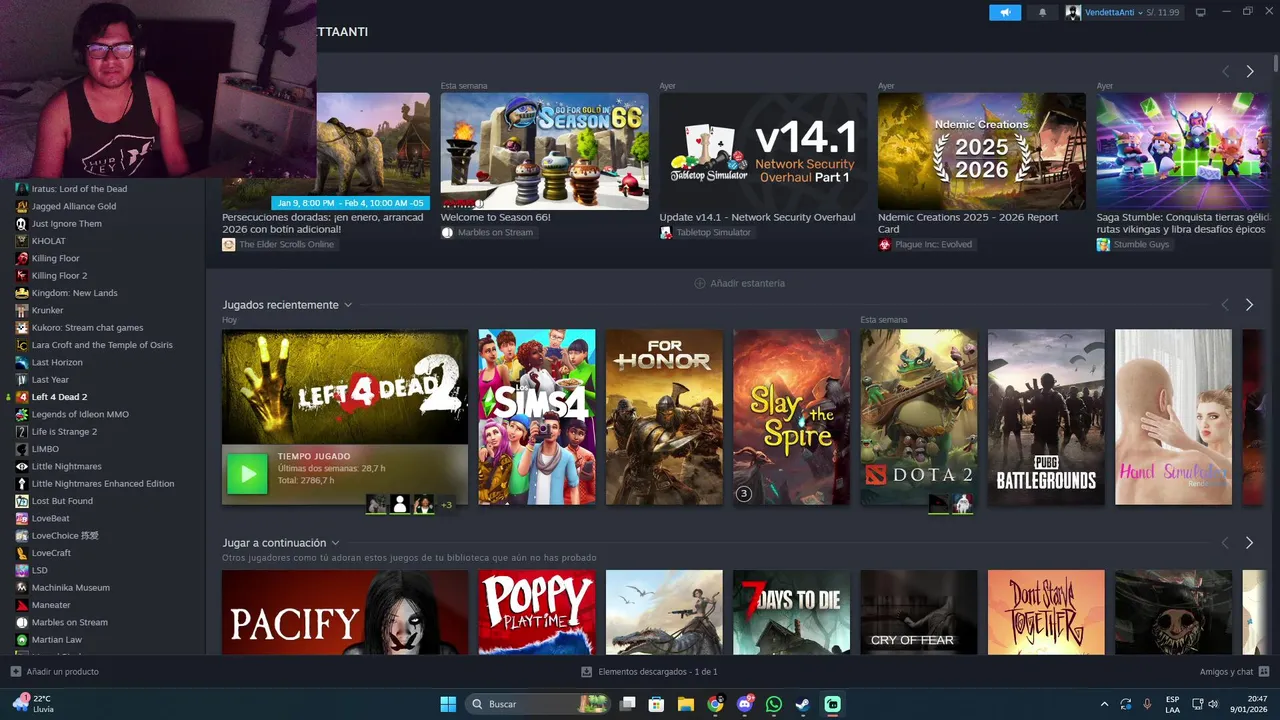Open Steam icon in taskbar
Viewport: 1280px width, 720px height.
(803, 704)
